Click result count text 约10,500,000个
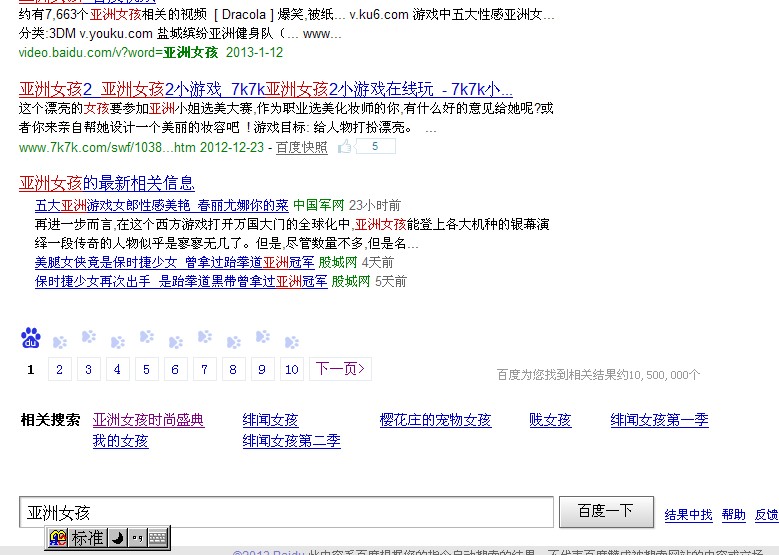 658,375
